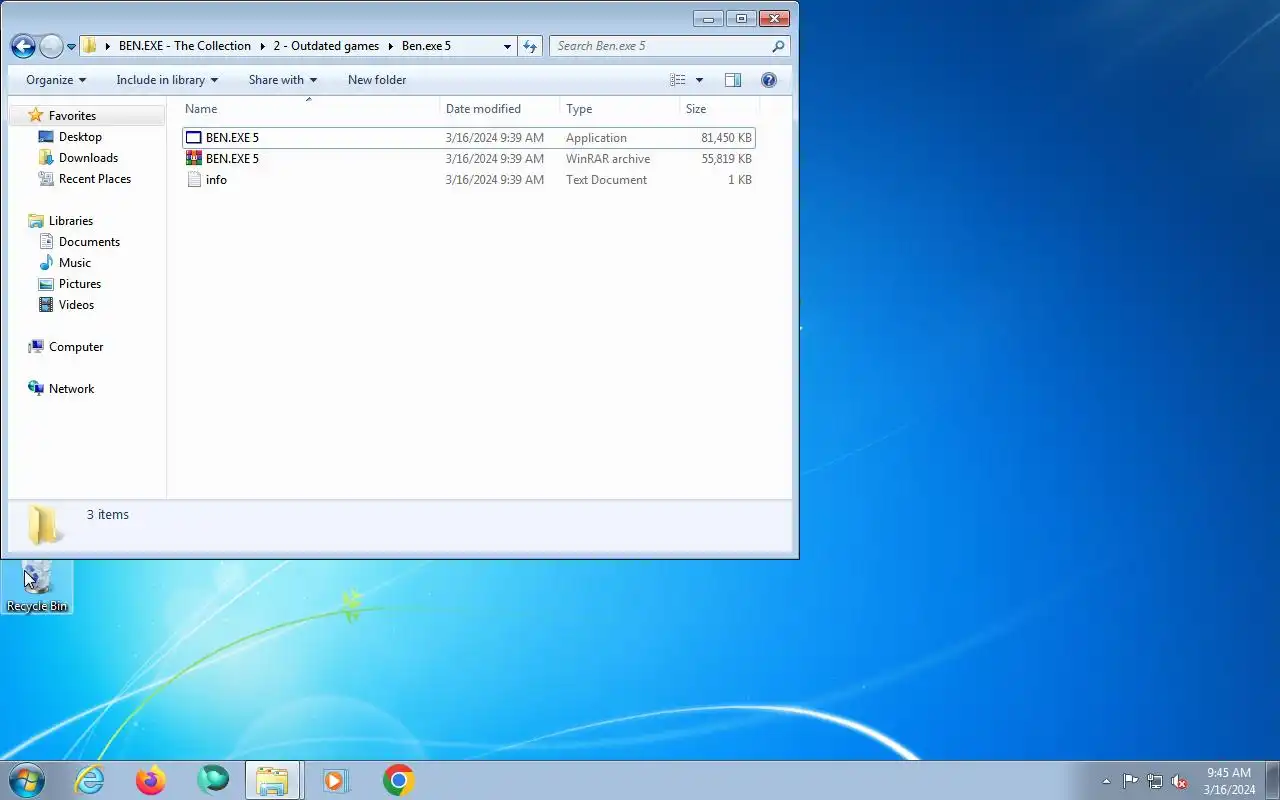
Task: Create a New folder
Action: pos(377,80)
